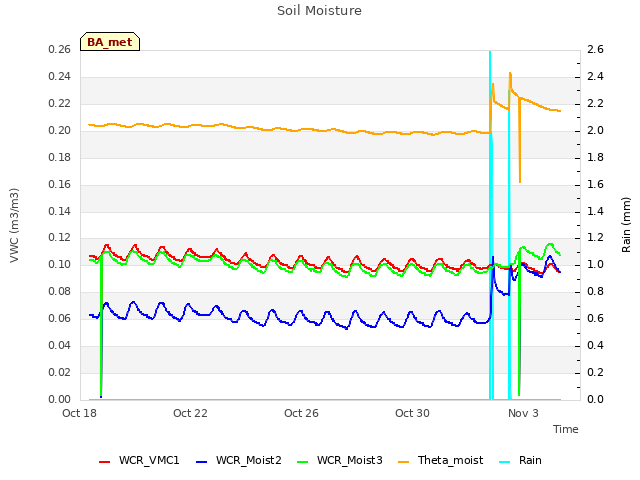Click the orange Theta_moist legend swatch
640x480 pixels.
click(403, 462)
